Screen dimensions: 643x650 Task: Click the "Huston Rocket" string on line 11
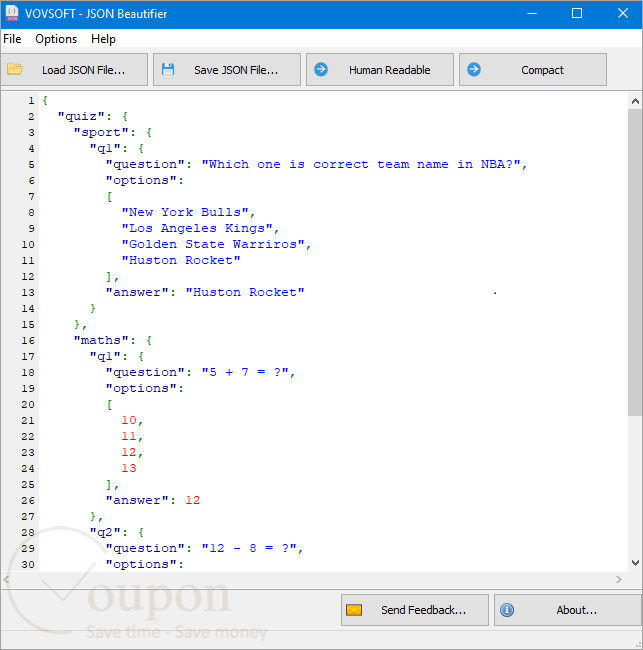click(x=181, y=260)
